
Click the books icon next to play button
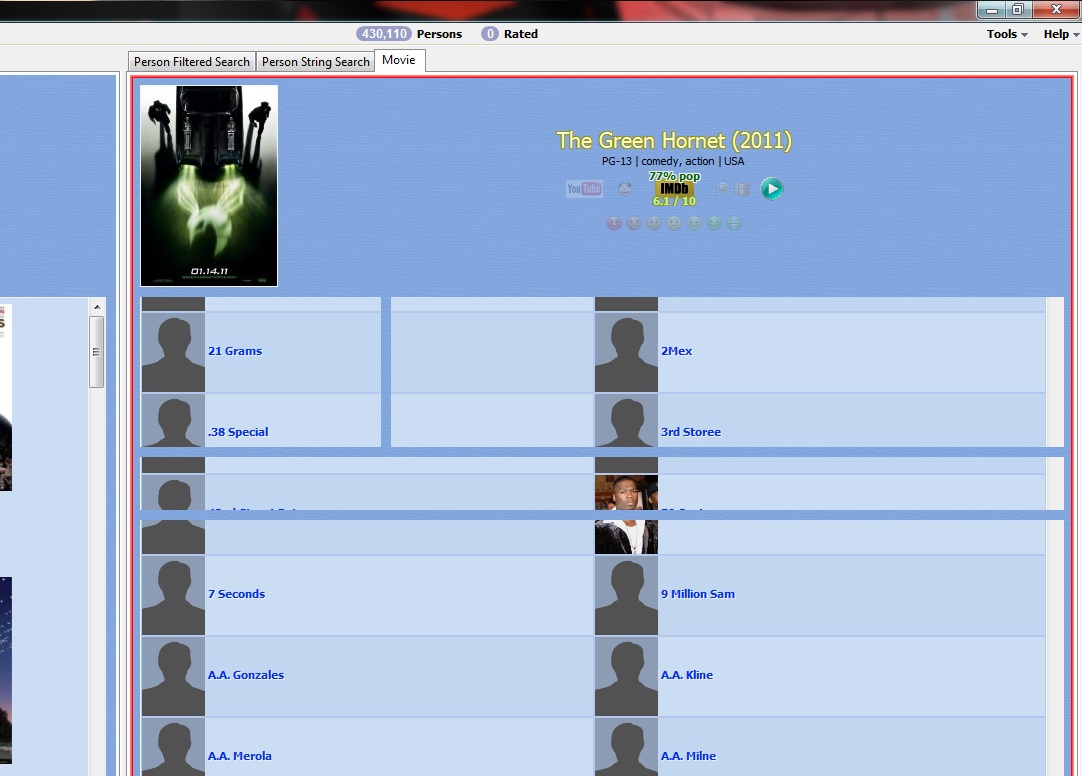pos(742,188)
